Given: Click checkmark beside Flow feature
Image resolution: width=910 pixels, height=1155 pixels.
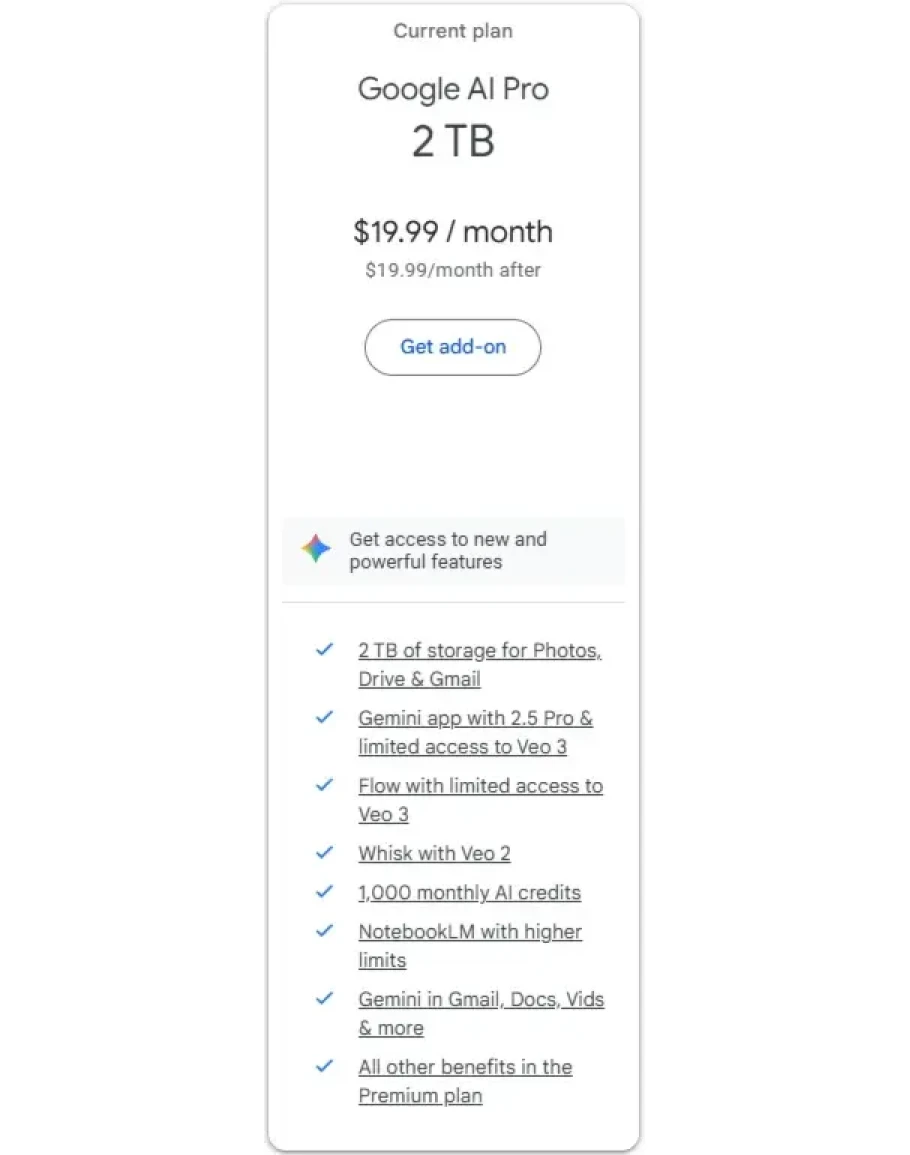Looking at the screenshot, I should 324,785.
